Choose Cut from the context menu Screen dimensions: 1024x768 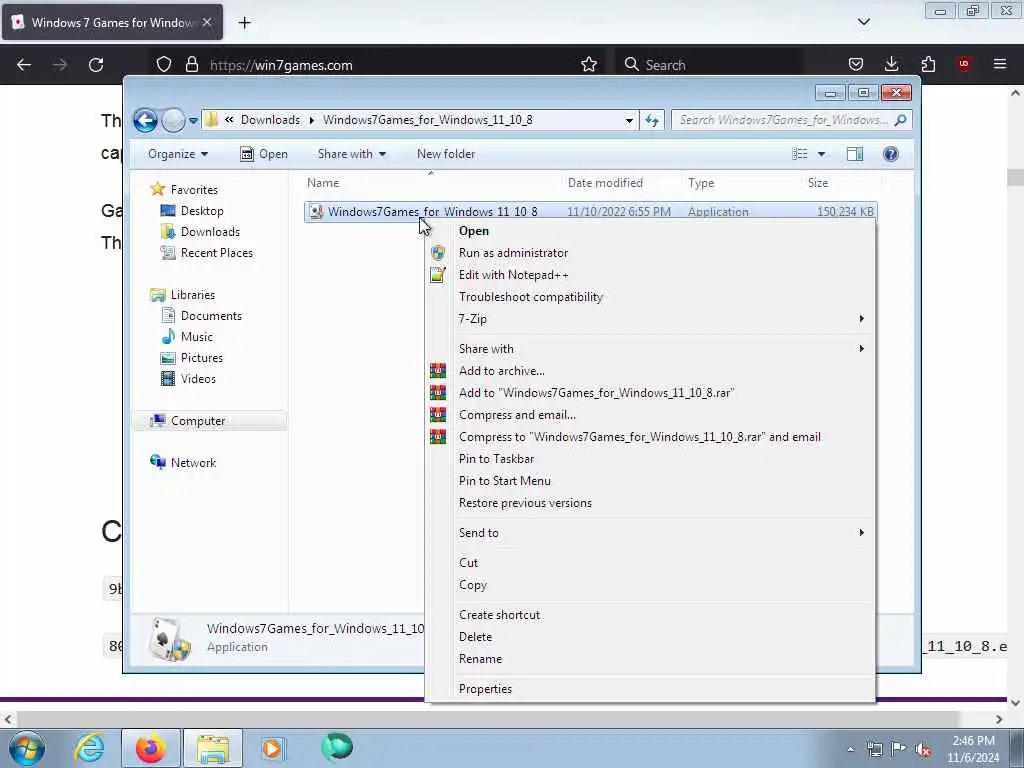tap(650, 563)
